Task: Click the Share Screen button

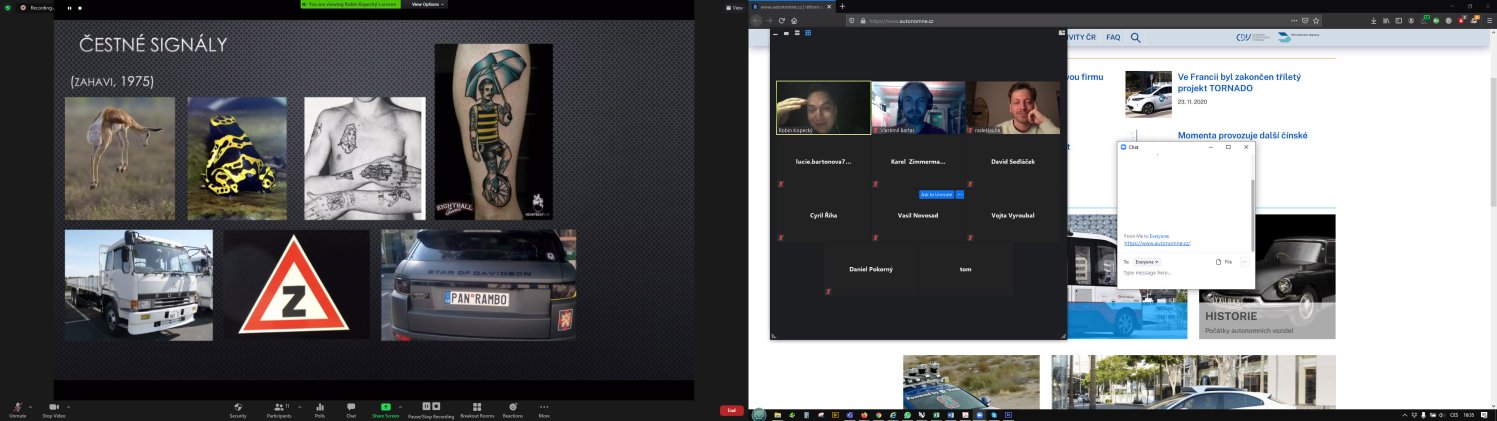Action: coord(385,408)
